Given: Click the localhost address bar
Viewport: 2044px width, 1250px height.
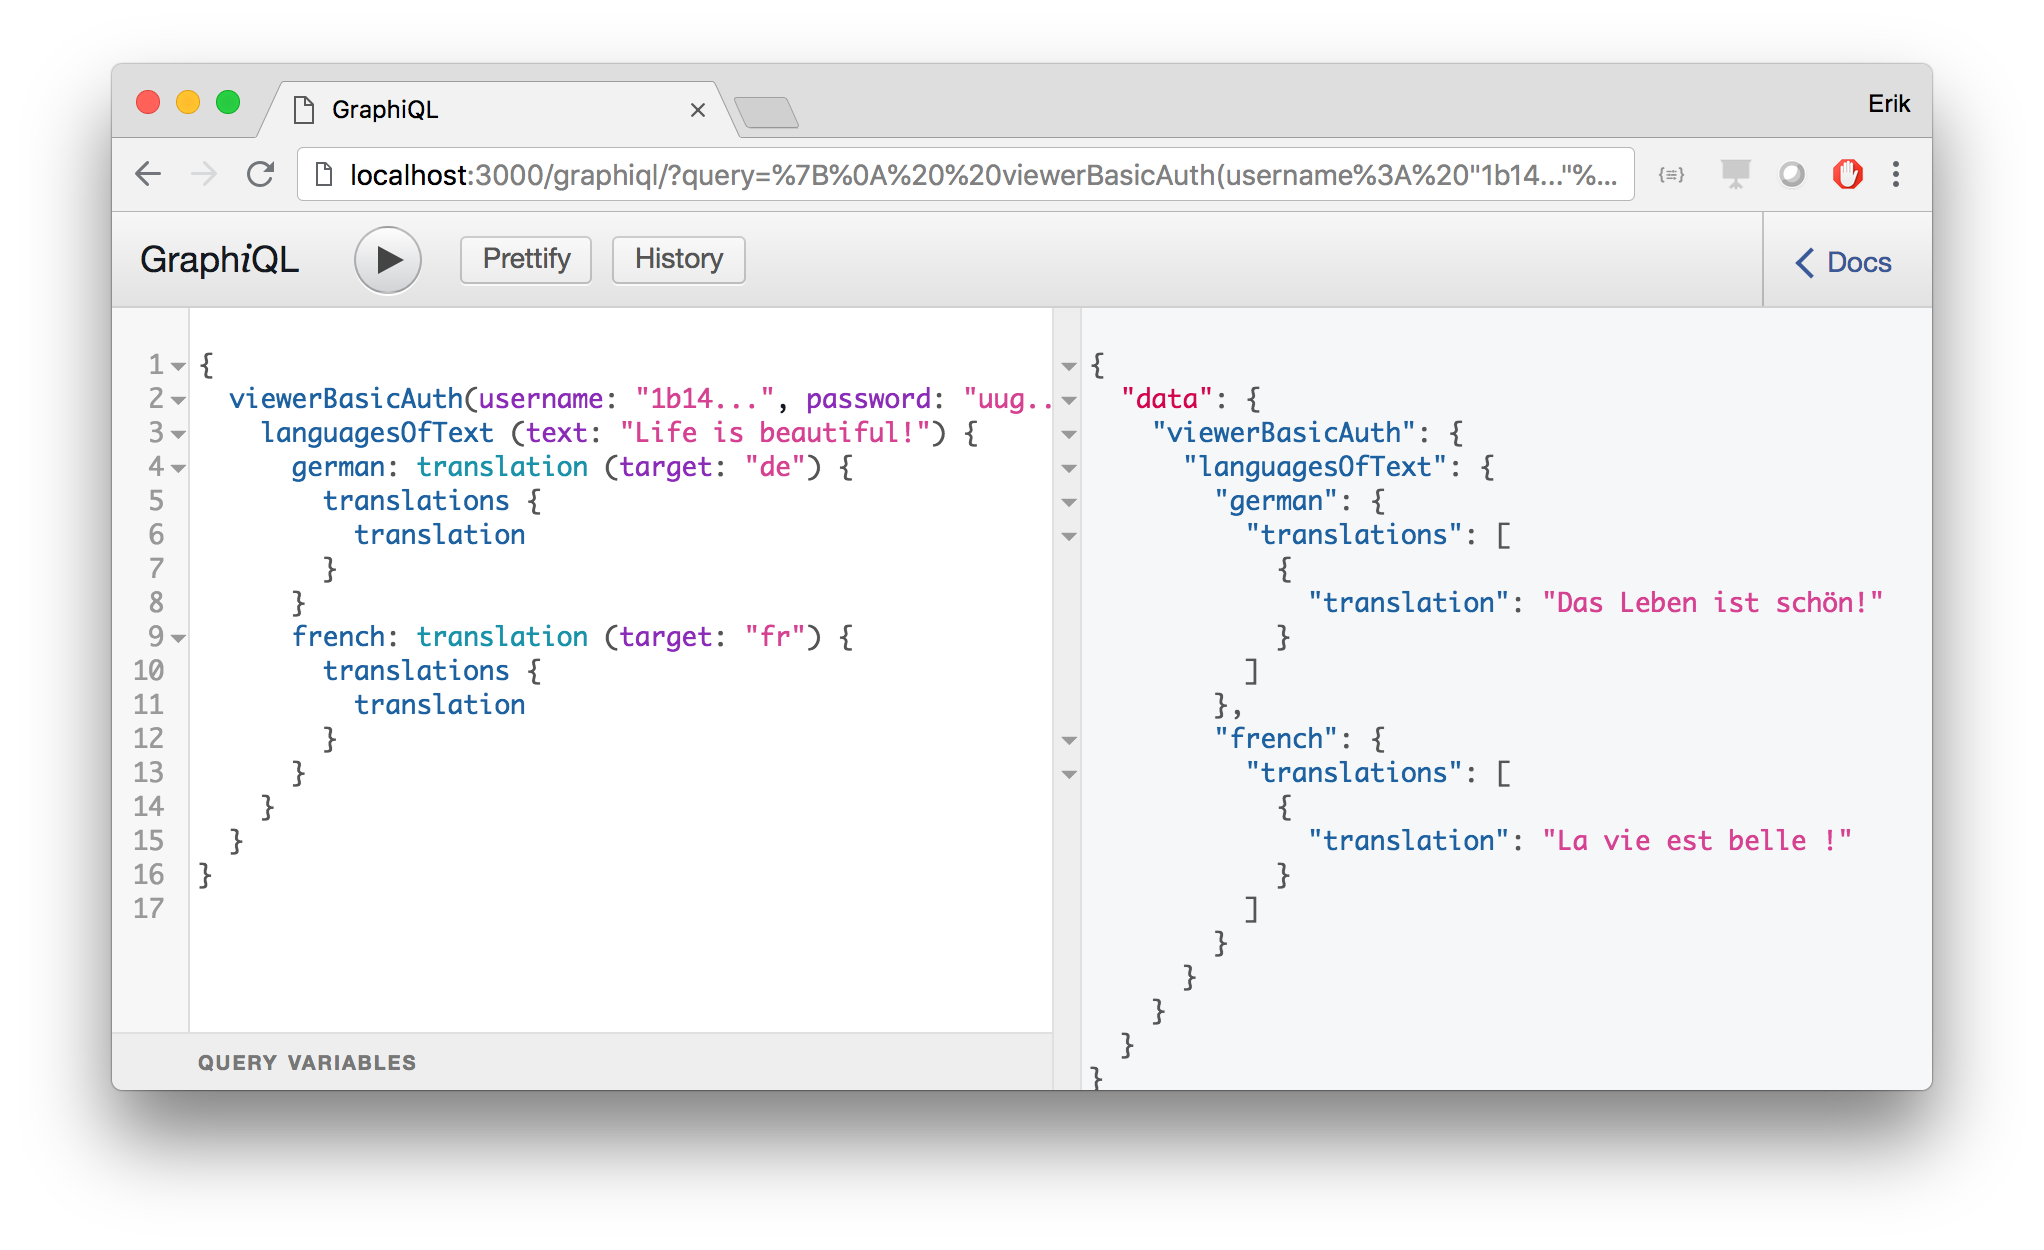Looking at the screenshot, I should coord(966,175).
